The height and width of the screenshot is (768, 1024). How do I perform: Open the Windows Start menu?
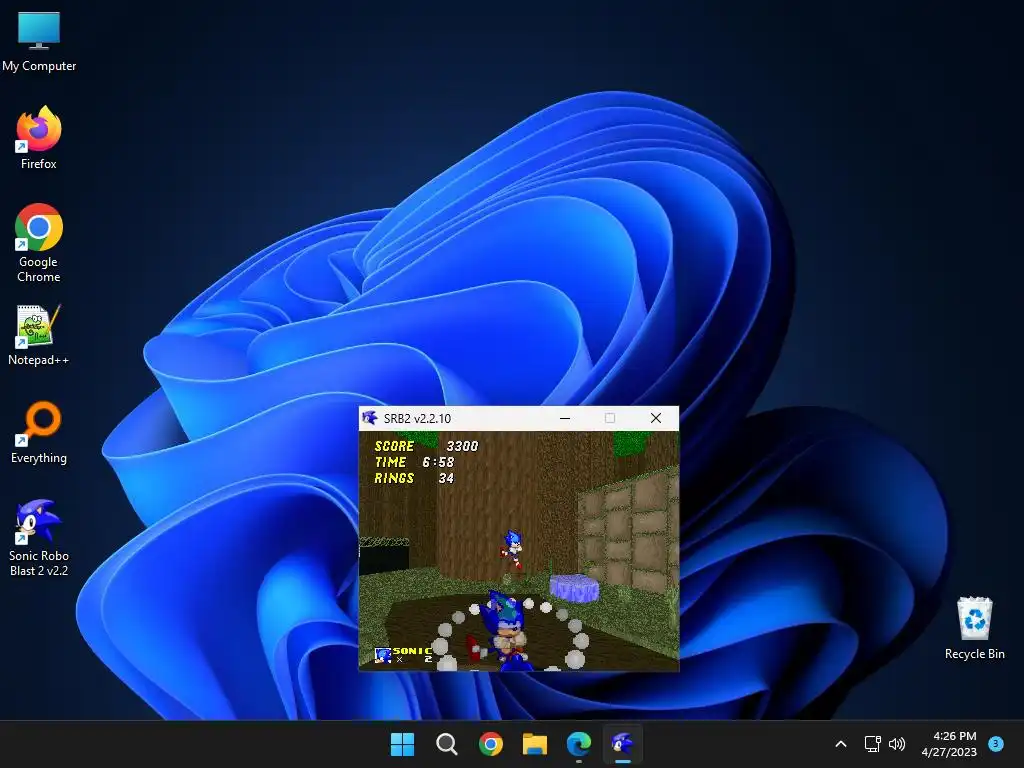(402, 744)
